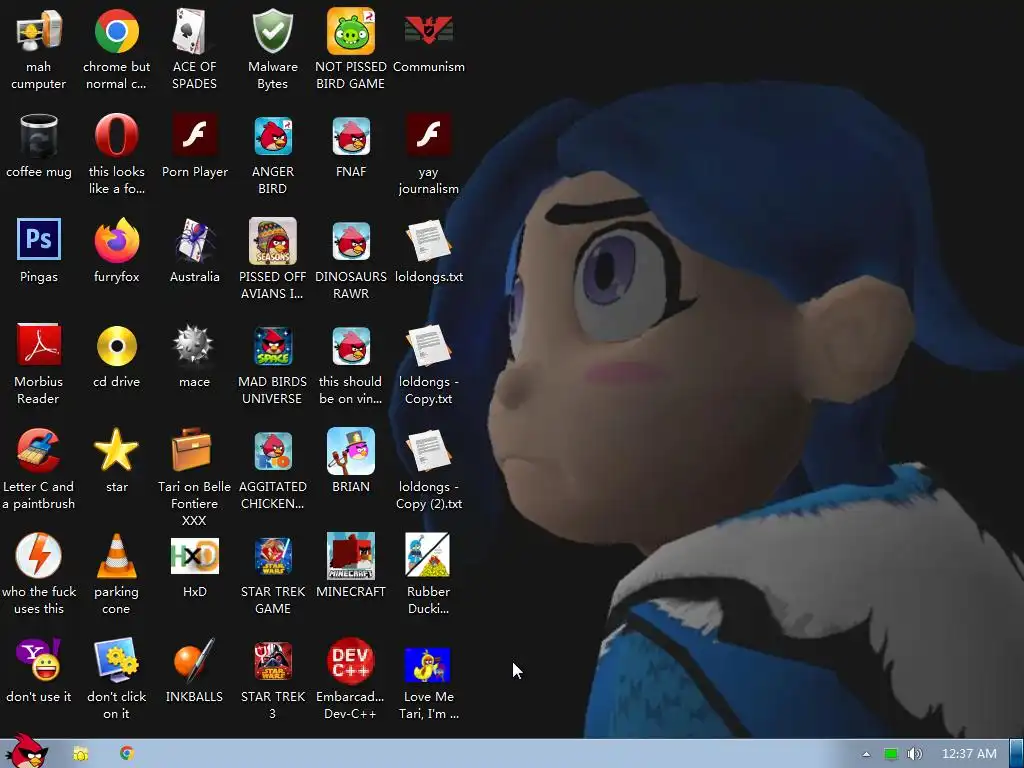The width and height of the screenshot is (1024, 768).
Task: Open the 'Rubber Ducki...' icon
Action: (427, 555)
